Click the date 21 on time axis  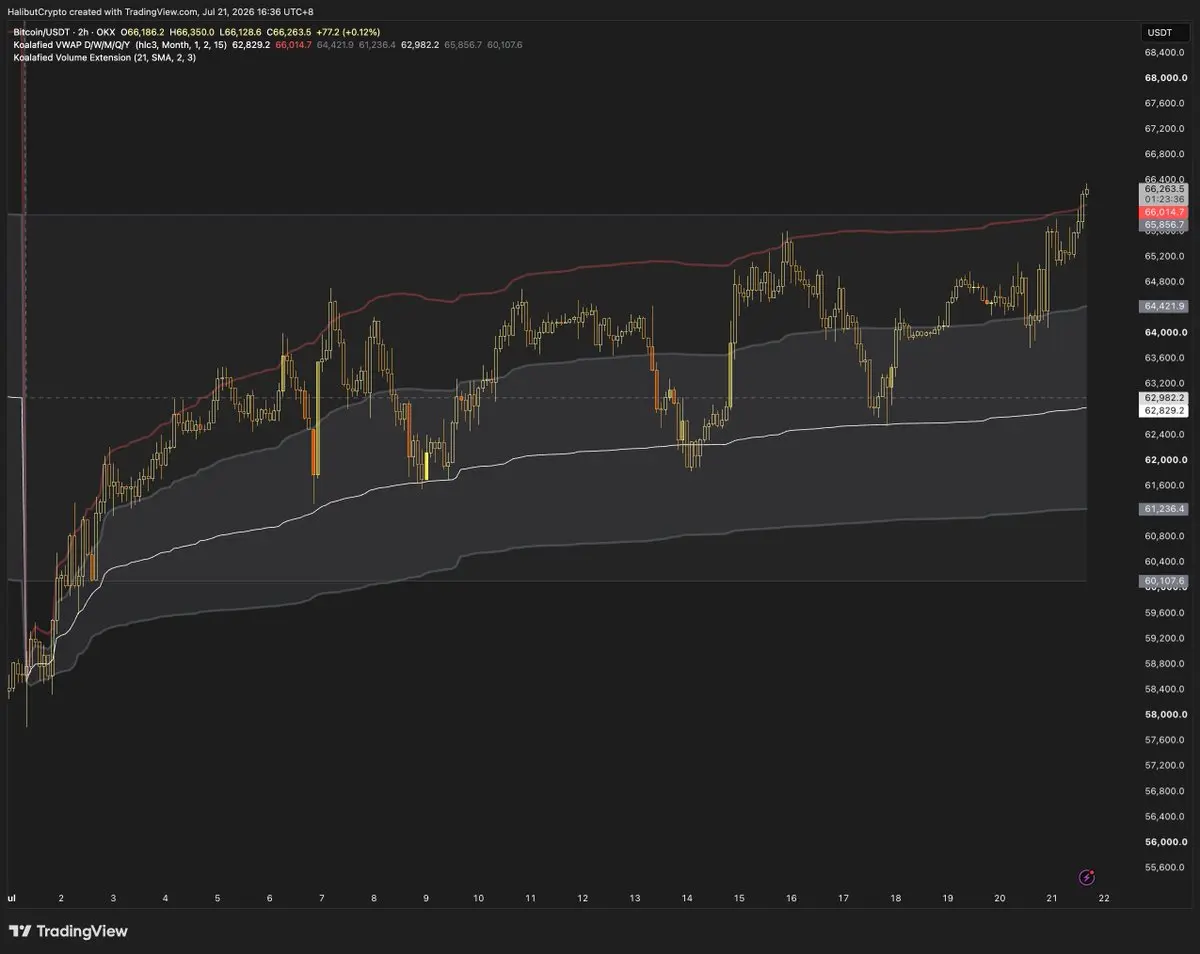pyautogui.click(x=1051, y=899)
